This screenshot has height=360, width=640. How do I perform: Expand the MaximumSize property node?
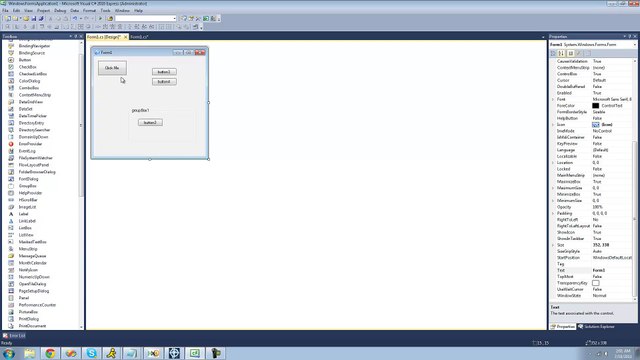(553, 188)
